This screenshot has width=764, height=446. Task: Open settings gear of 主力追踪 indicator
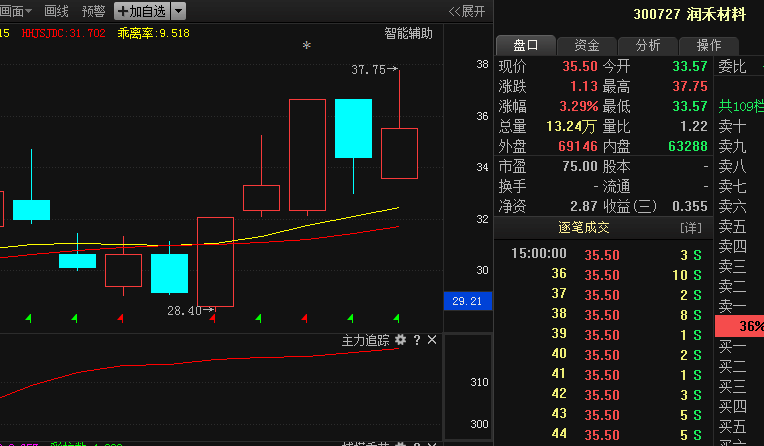[x=401, y=340]
